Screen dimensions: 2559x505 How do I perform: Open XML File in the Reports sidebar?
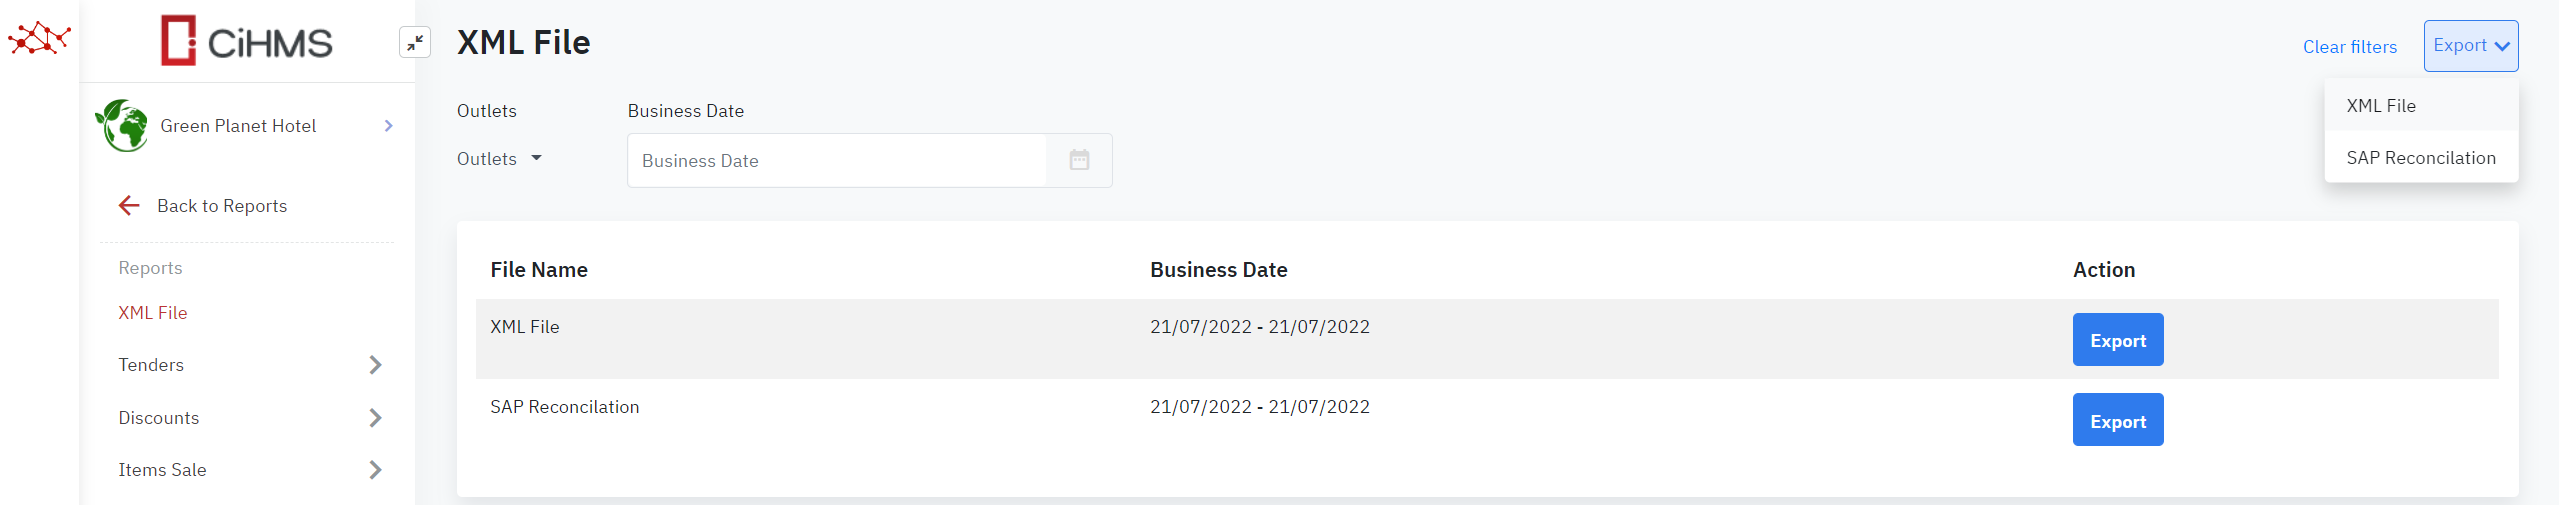click(153, 313)
